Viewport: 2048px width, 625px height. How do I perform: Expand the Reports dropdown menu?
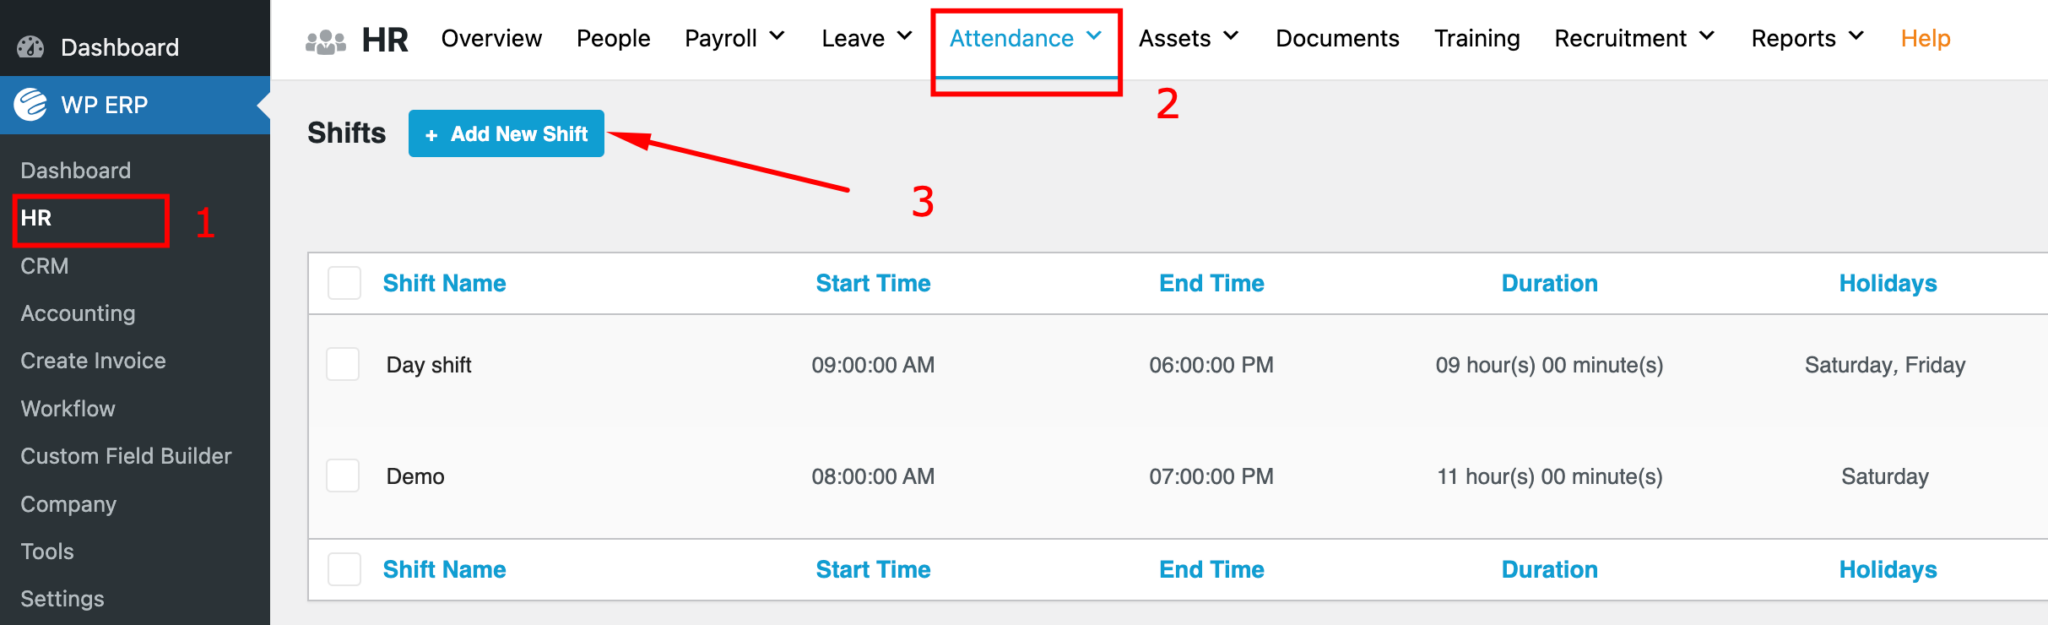click(x=1806, y=38)
